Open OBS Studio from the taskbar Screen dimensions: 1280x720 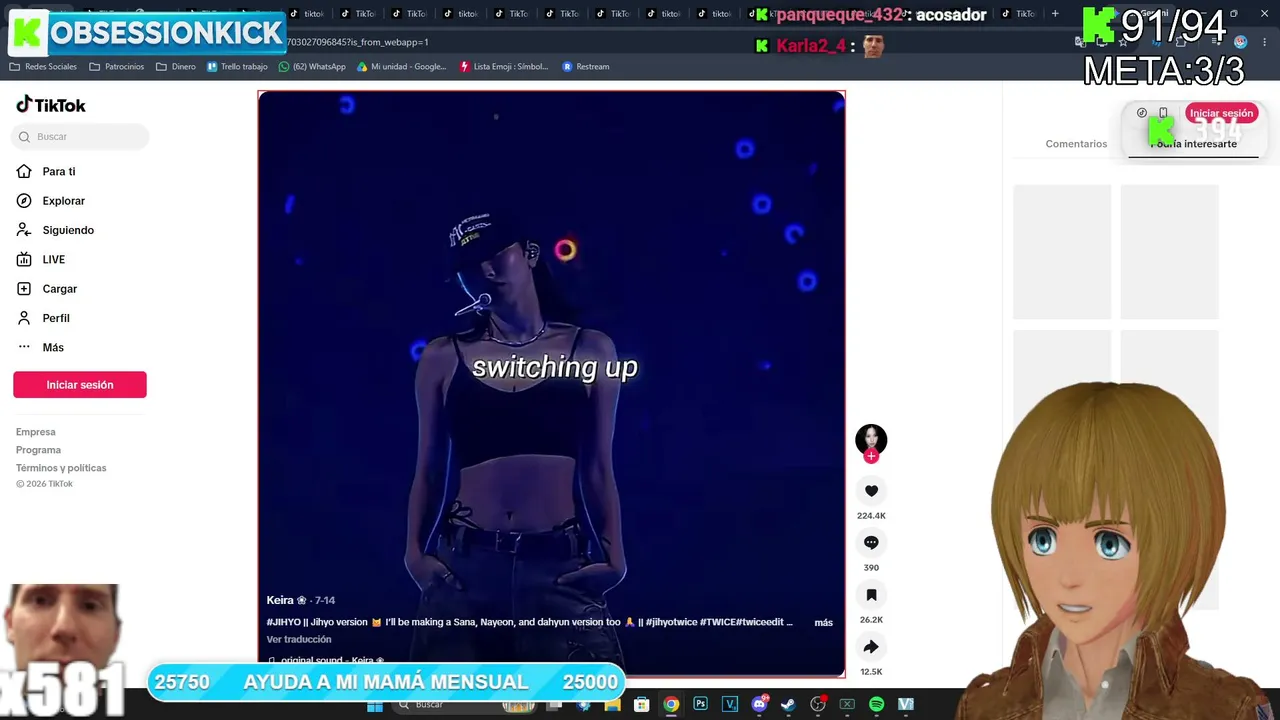[x=818, y=705]
